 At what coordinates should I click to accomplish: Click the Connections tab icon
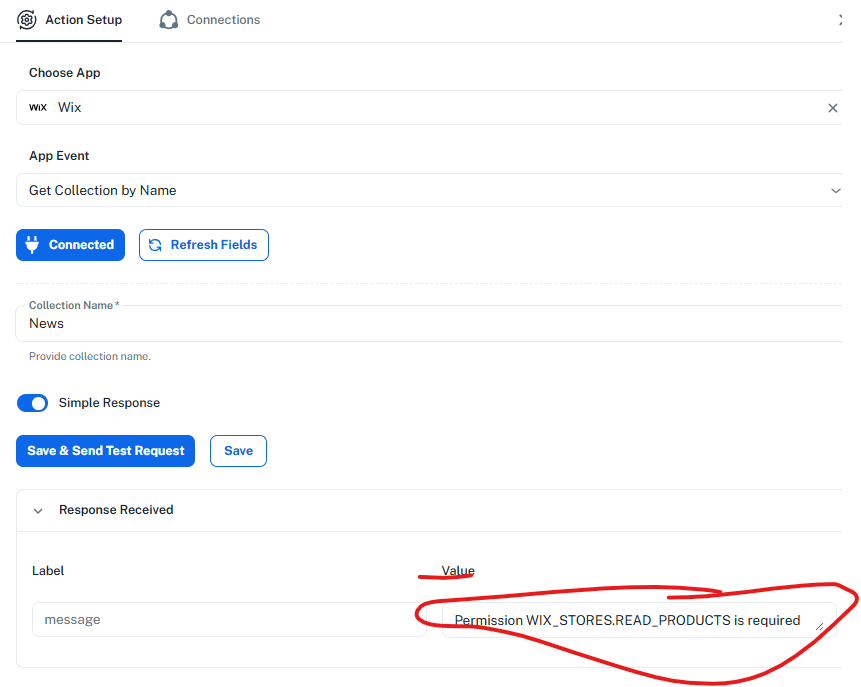click(169, 20)
